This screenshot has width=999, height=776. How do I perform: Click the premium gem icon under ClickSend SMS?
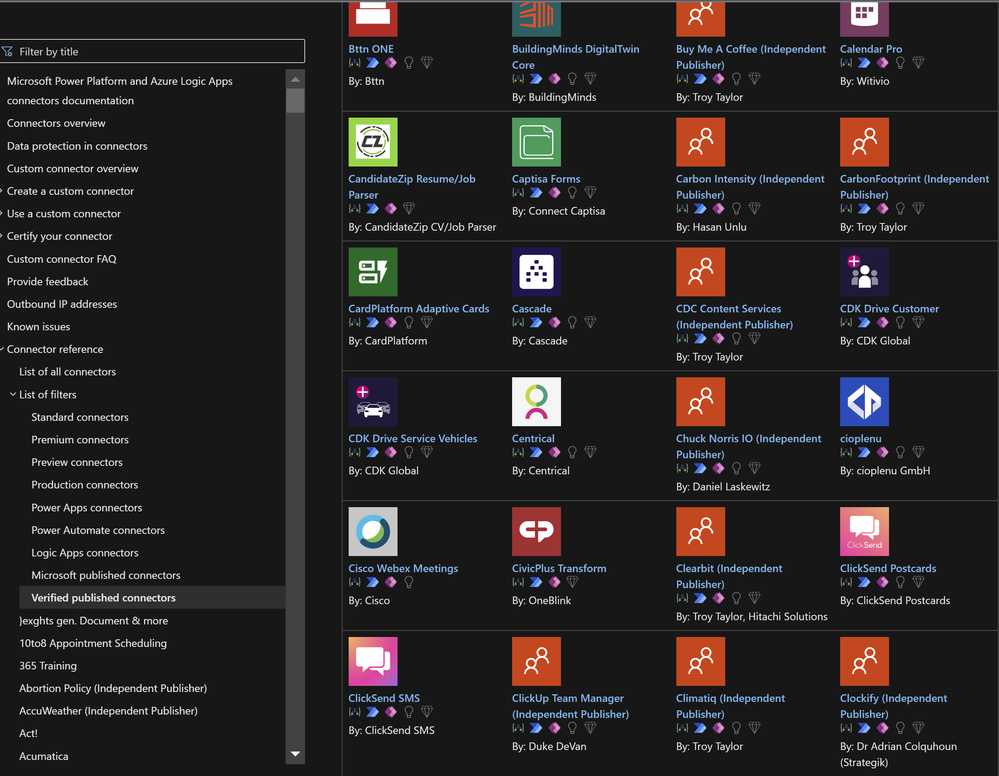pos(427,712)
